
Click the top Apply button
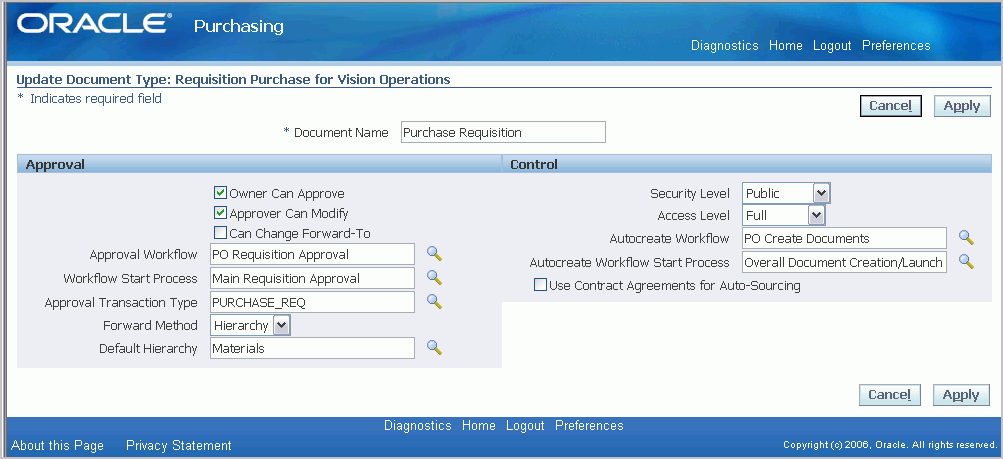(962, 106)
